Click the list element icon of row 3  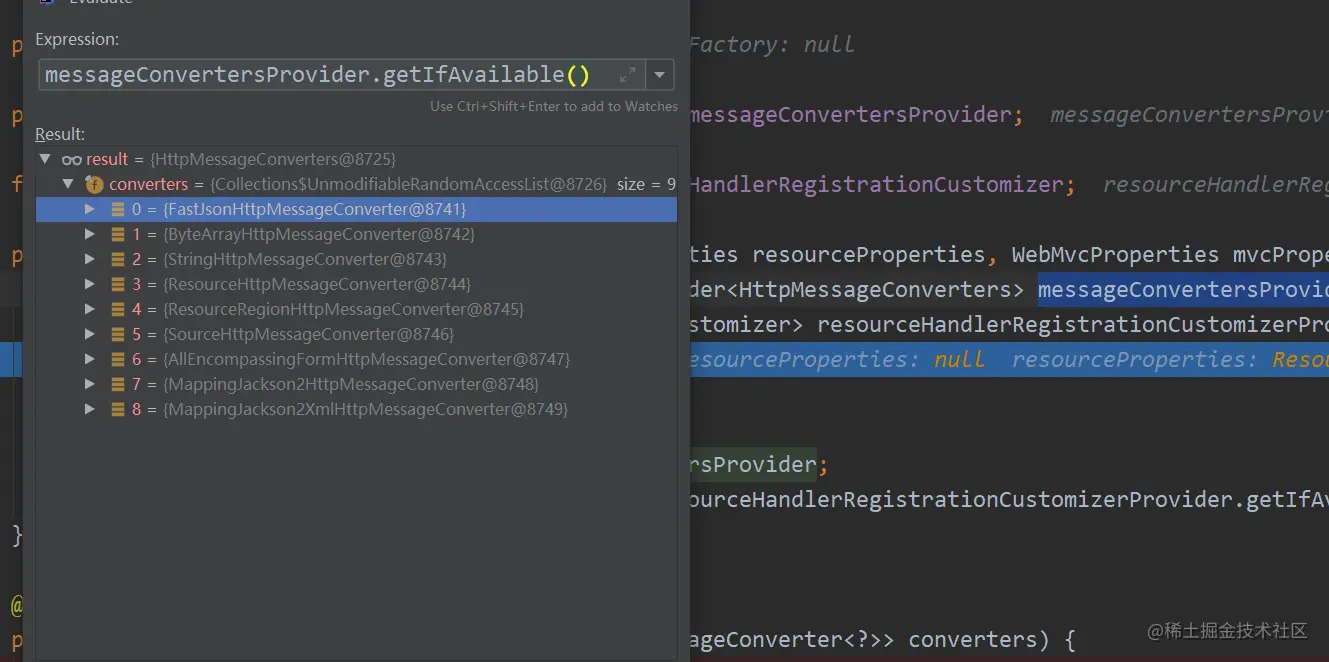tap(118, 284)
